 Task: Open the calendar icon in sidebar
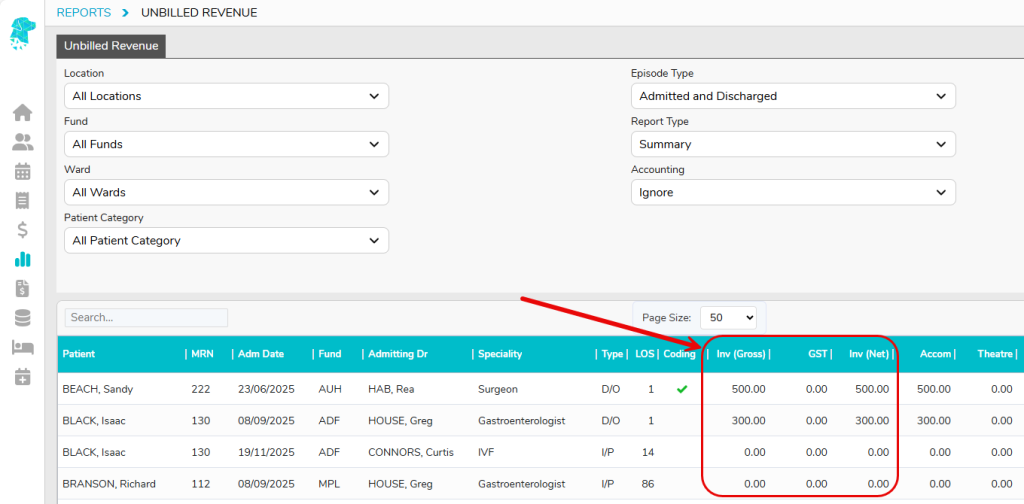pos(22,171)
